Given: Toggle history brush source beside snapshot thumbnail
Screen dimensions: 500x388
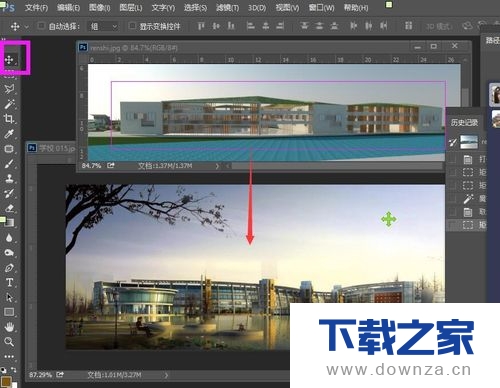Looking at the screenshot, I should click(x=452, y=142).
